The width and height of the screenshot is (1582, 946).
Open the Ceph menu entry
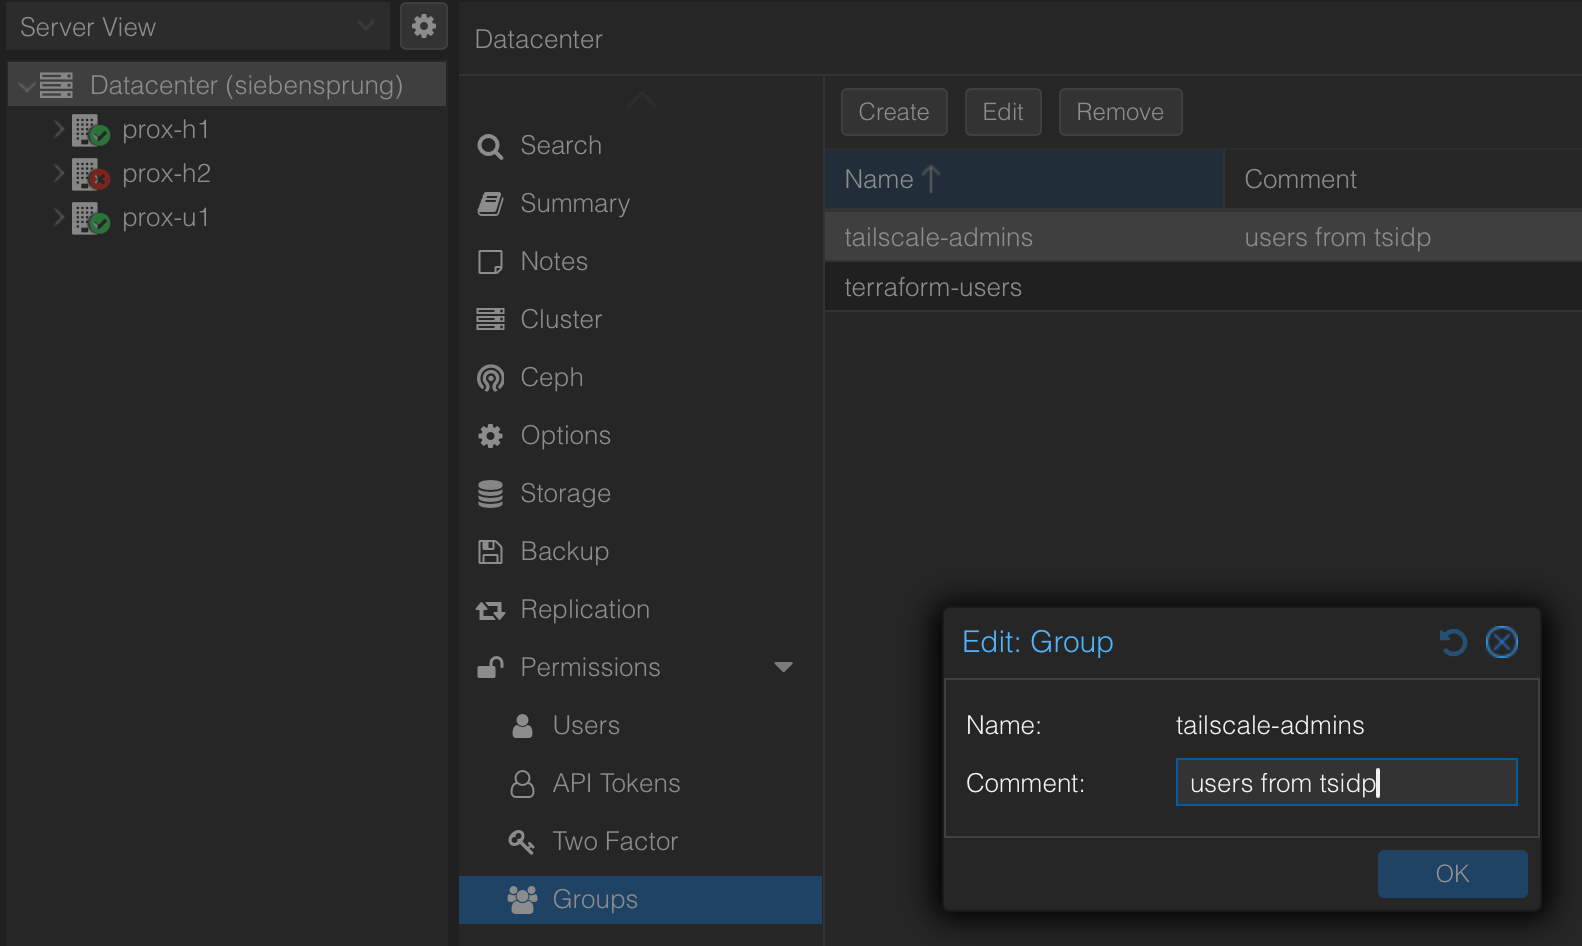(641, 378)
